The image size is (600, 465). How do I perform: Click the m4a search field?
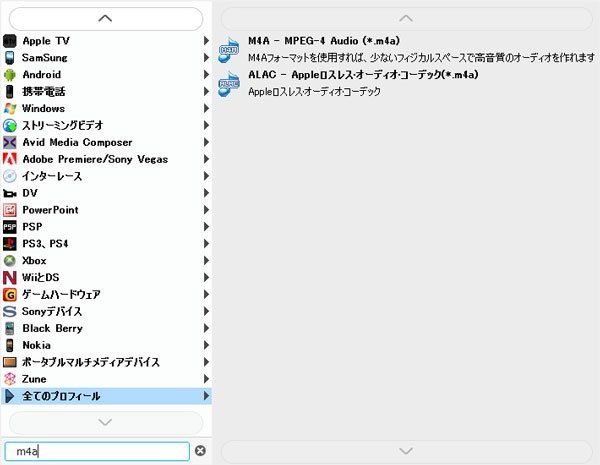[97, 451]
